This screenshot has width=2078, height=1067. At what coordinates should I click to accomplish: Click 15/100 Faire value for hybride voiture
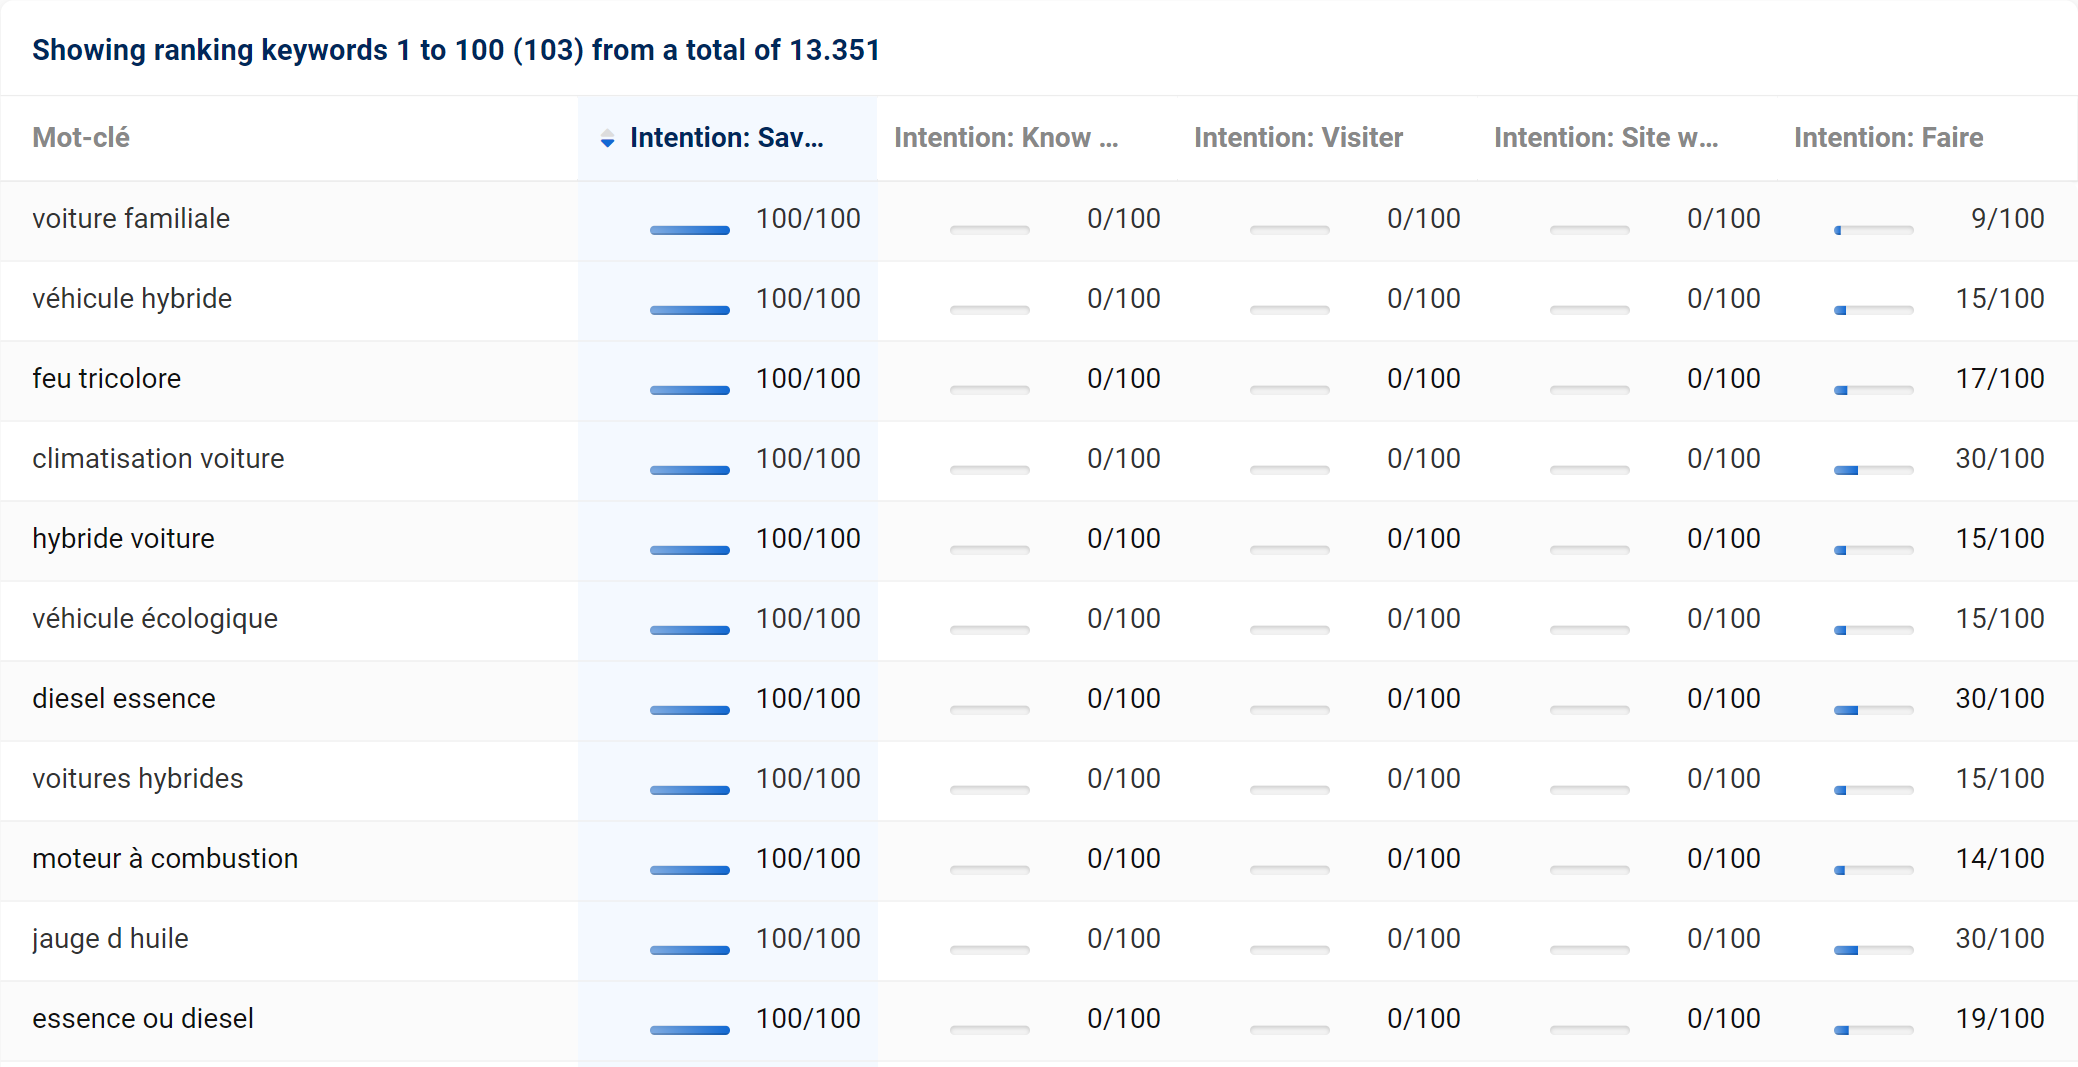click(2000, 539)
